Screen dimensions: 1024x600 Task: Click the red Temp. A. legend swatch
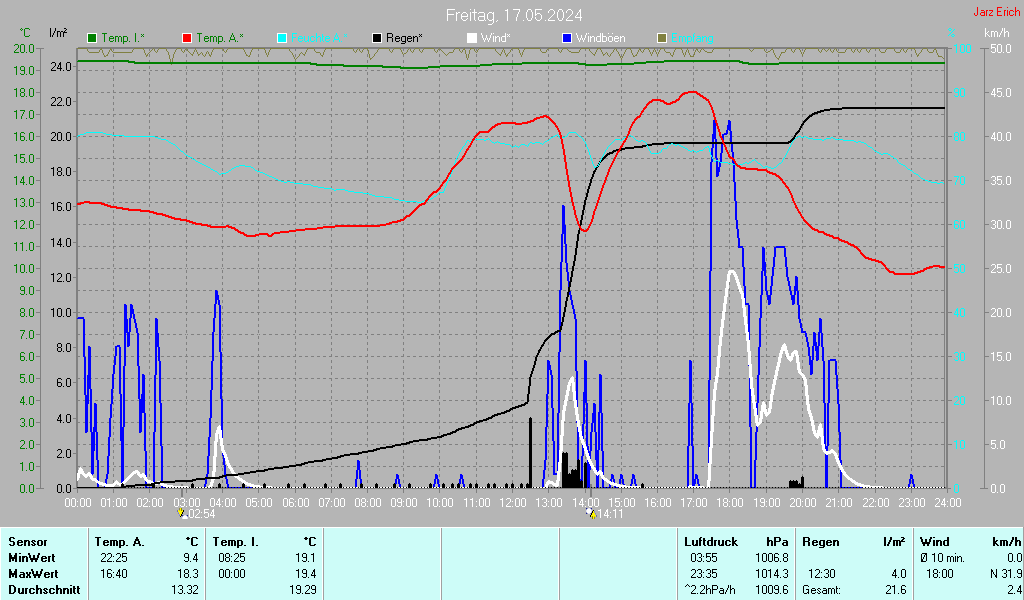coord(187,38)
